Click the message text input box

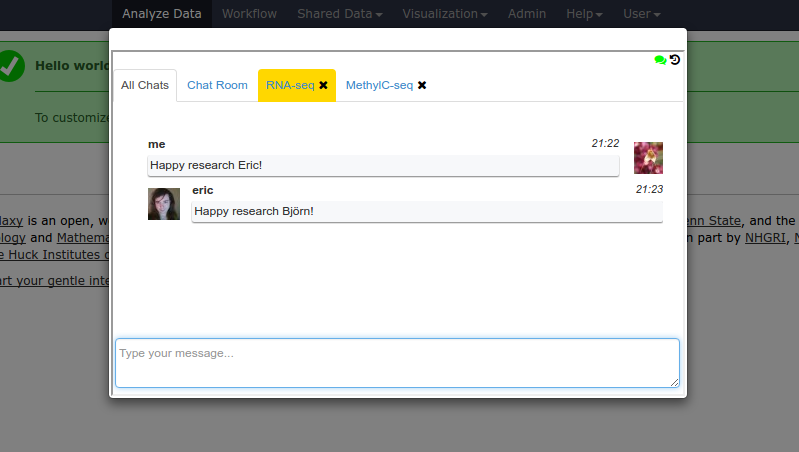point(397,362)
